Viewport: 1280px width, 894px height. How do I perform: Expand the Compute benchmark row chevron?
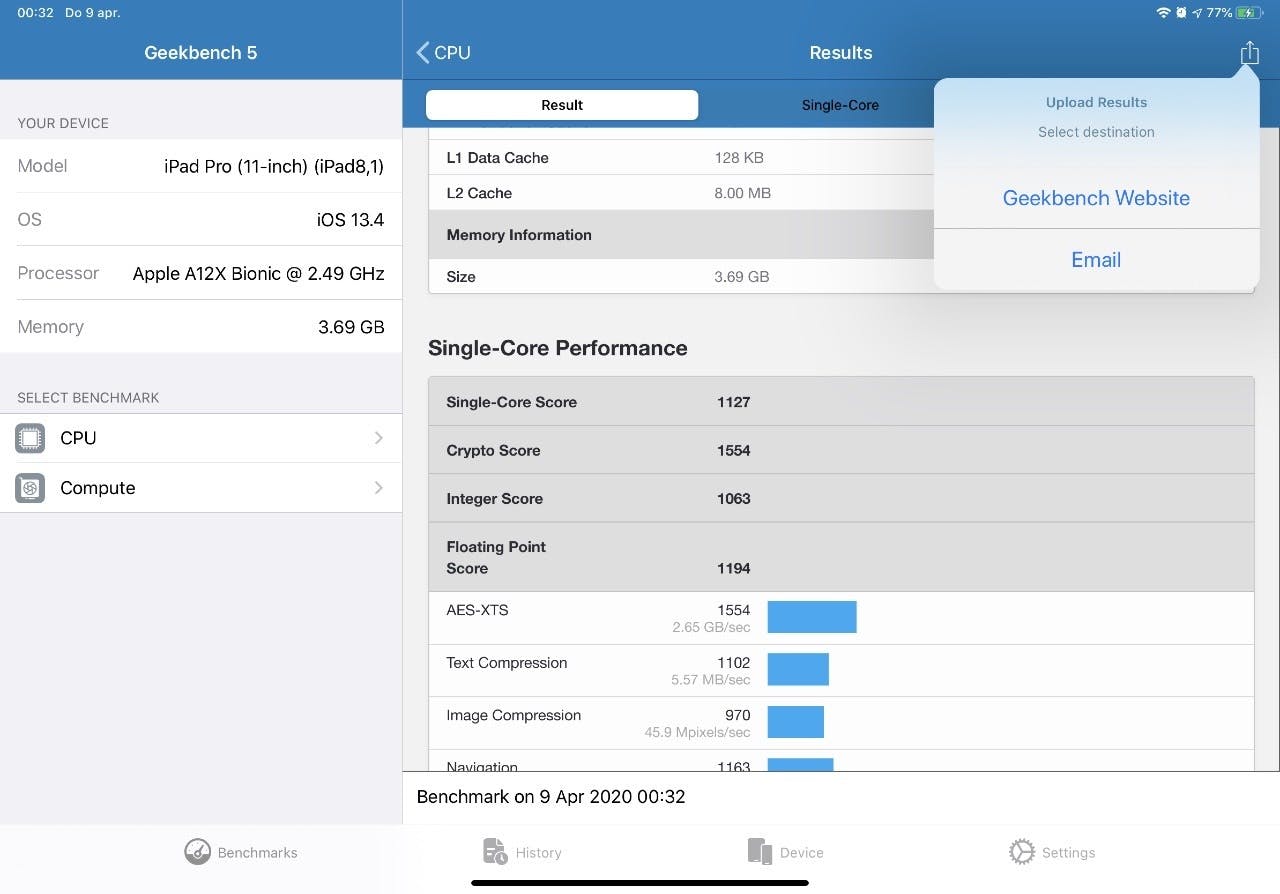click(x=379, y=488)
